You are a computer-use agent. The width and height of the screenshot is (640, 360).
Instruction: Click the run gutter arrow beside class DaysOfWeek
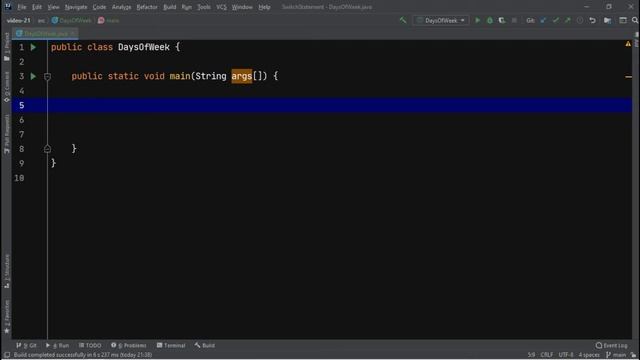[33, 47]
